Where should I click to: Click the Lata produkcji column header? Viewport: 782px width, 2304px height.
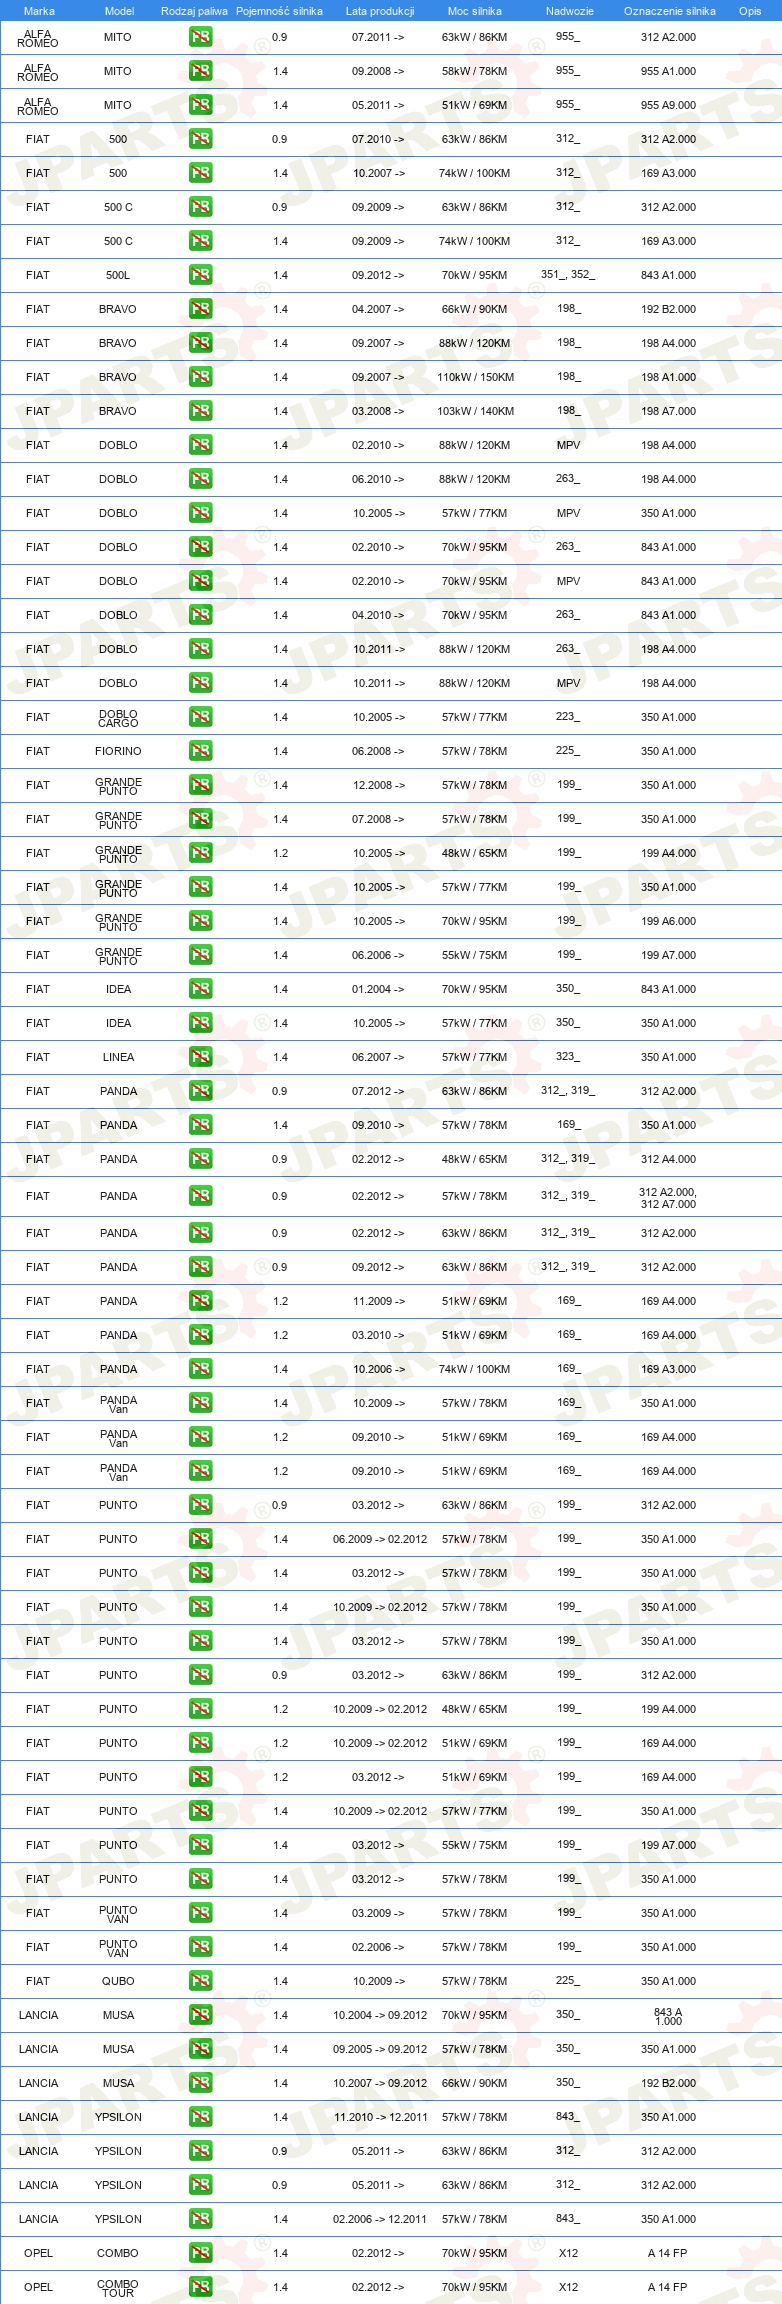tap(380, 11)
